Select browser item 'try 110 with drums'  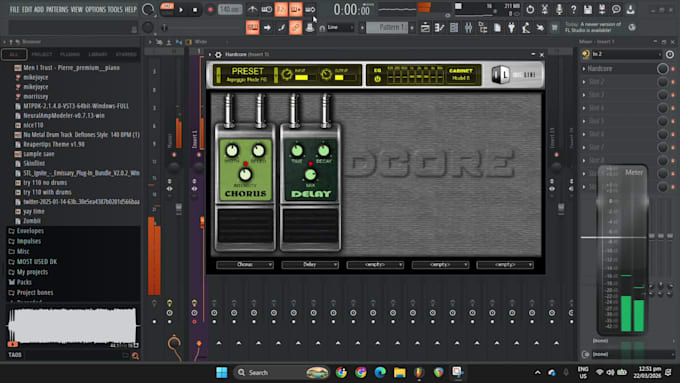[47, 192]
